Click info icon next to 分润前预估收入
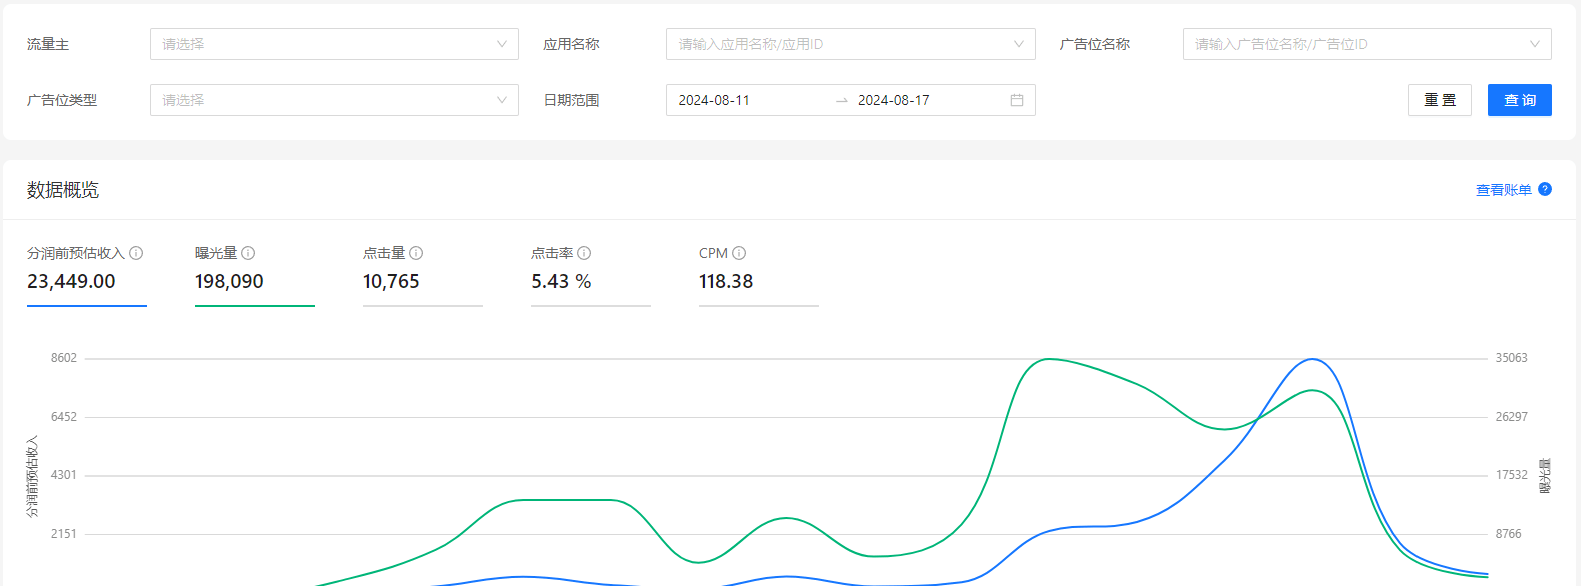Screen dimensions: 1581x586 coord(136,253)
